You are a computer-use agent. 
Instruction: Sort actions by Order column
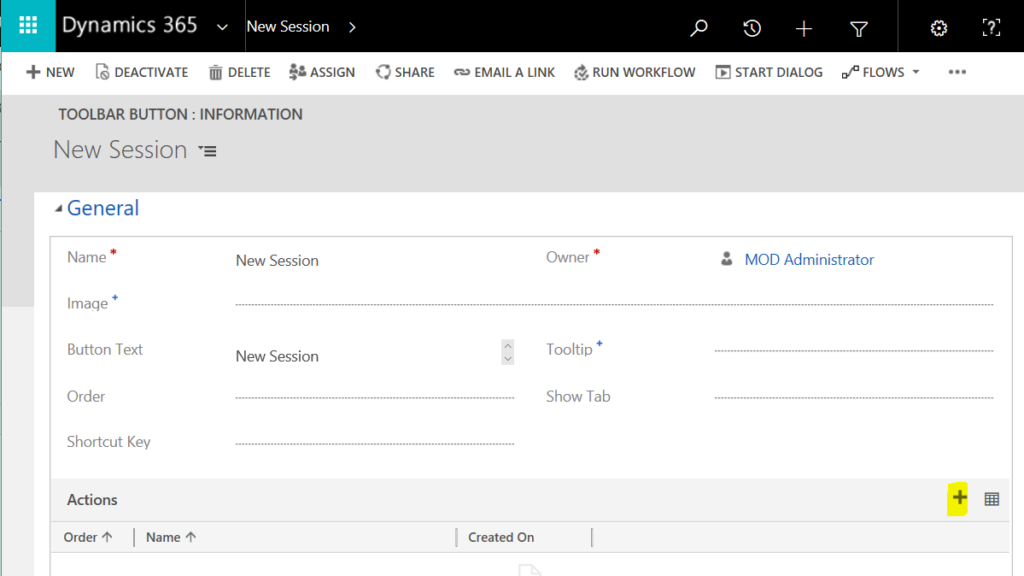tap(88, 537)
